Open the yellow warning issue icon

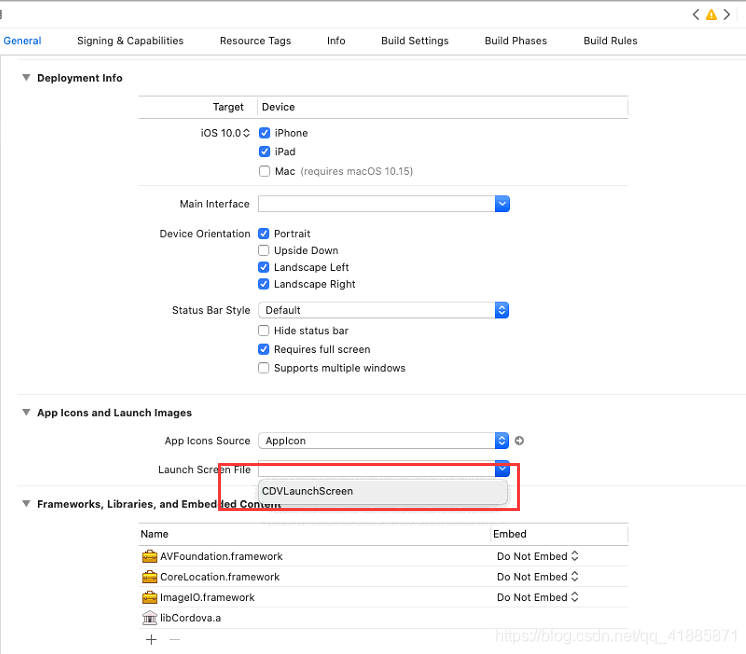[711, 15]
